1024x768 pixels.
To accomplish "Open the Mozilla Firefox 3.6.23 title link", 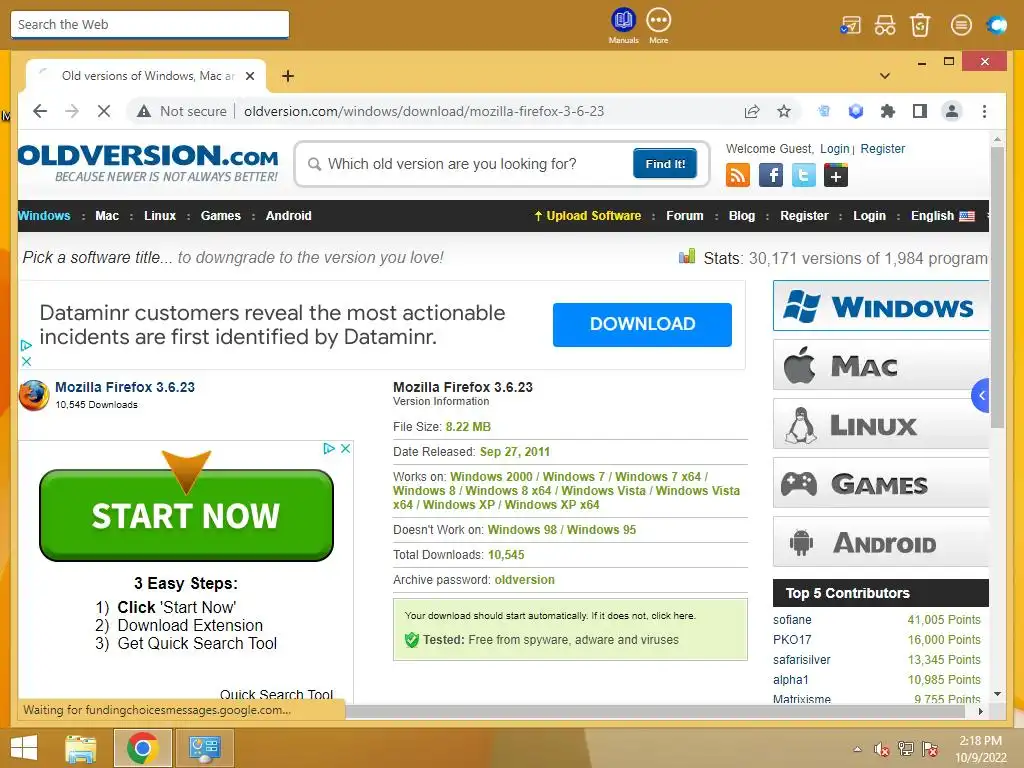I will pyautogui.click(x=125, y=387).
